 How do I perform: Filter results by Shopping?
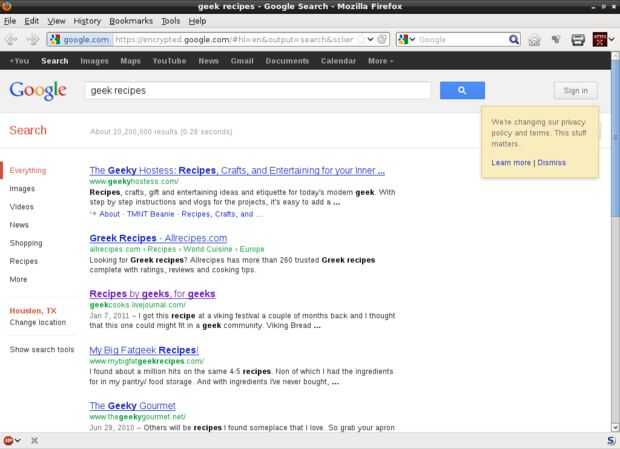26,243
